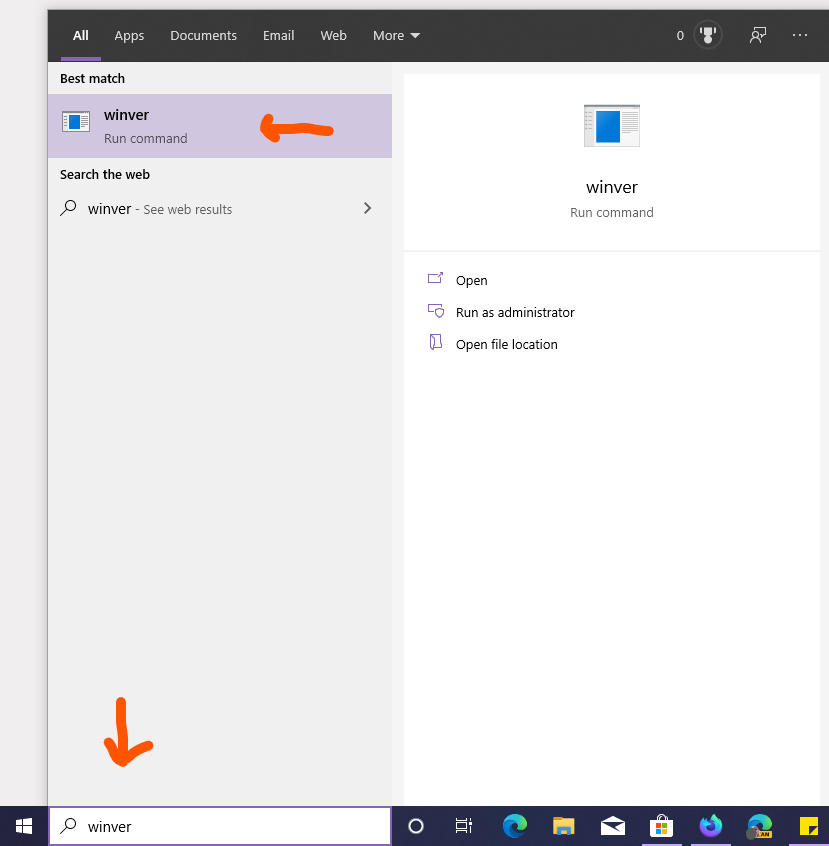Click the Run as administrator shield icon

pyautogui.click(x=435, y=311)
